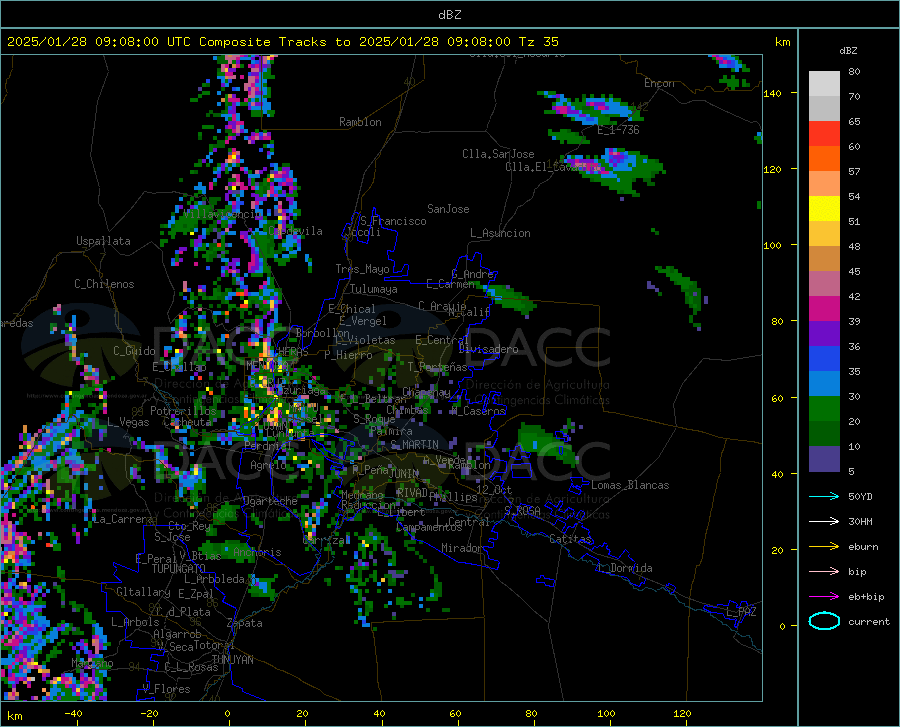Click the 'Potrerillos' map label
Screen dimensions: 900x727
183,411
